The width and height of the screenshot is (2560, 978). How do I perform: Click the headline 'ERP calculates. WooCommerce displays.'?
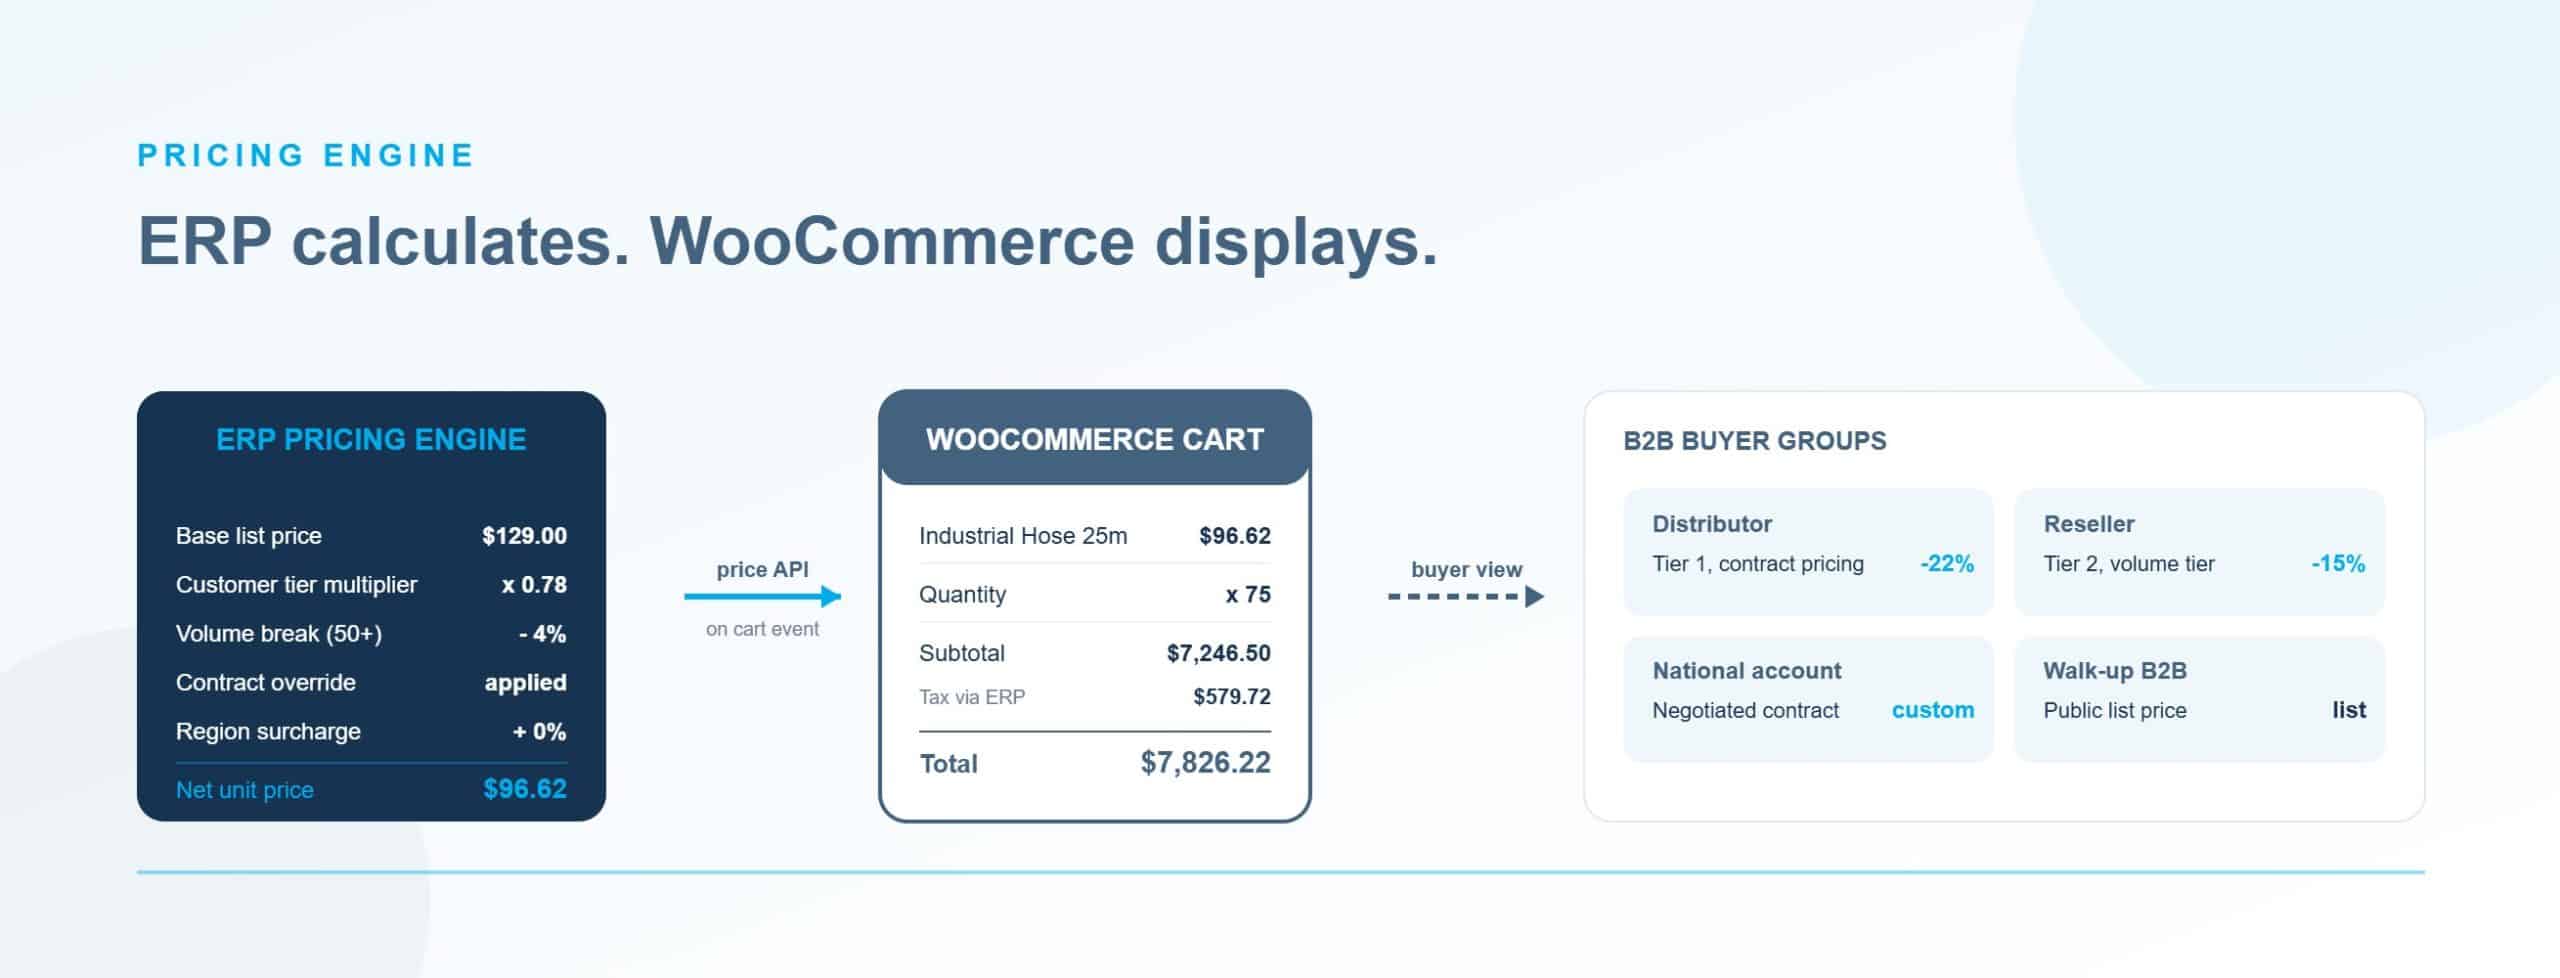click(788, 242)
